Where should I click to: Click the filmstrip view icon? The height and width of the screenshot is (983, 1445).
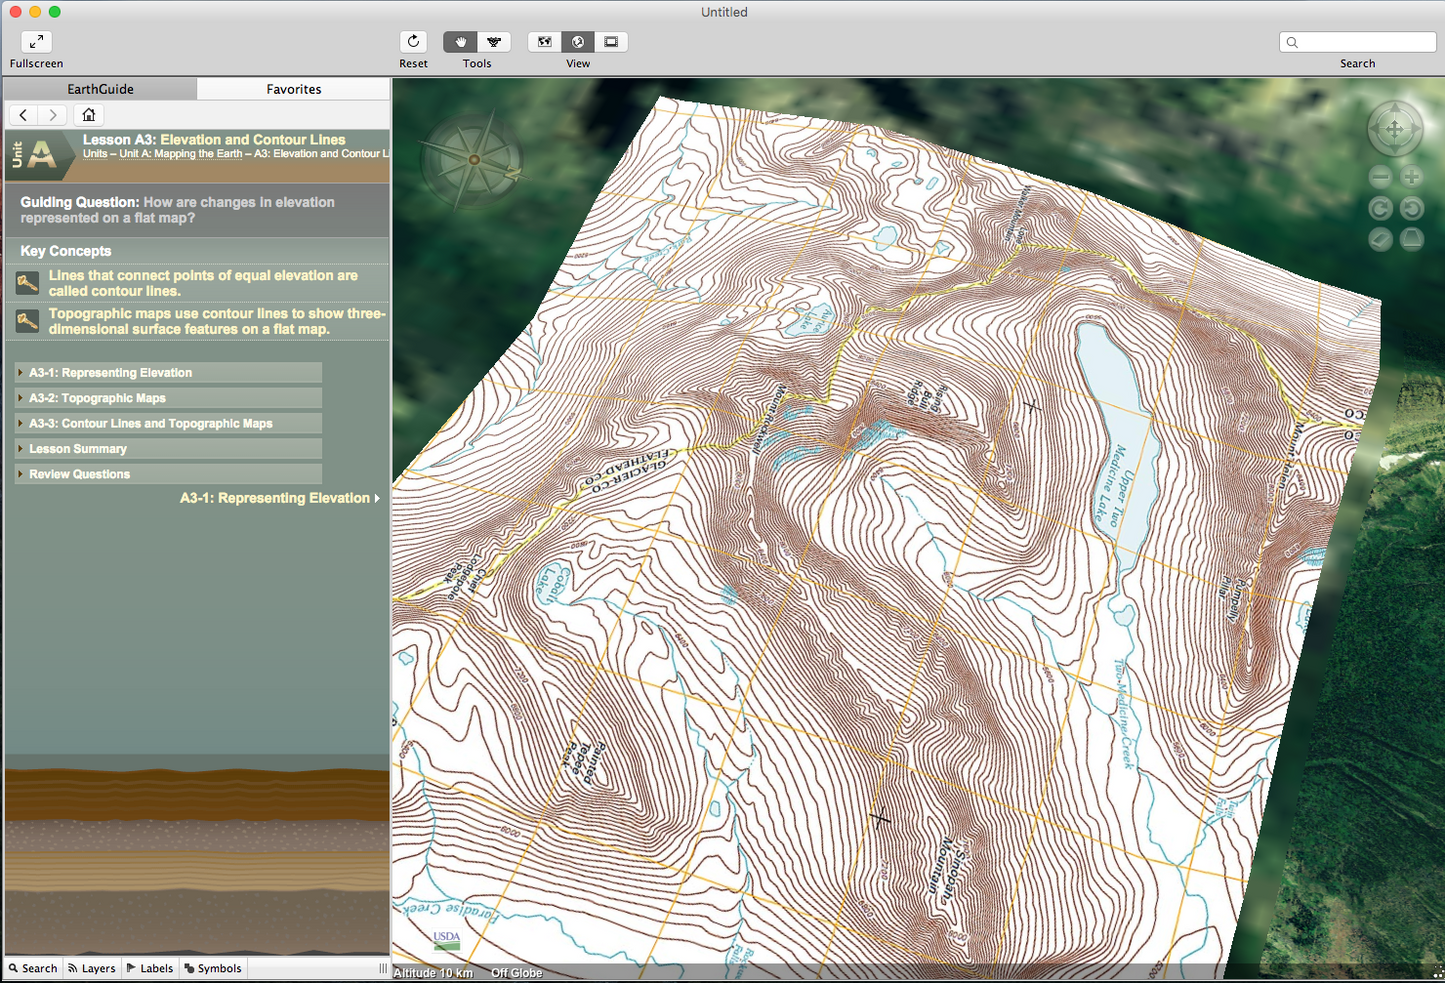point(611,42)
